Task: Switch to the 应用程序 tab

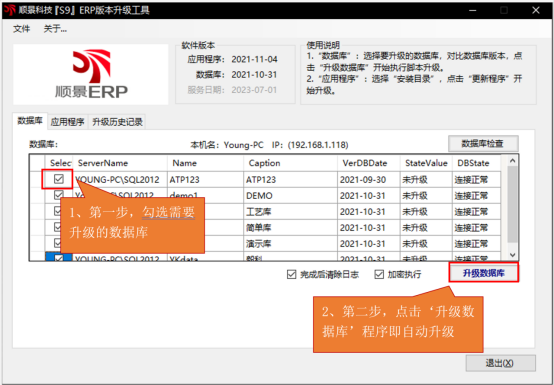Action: click(67, 122)
